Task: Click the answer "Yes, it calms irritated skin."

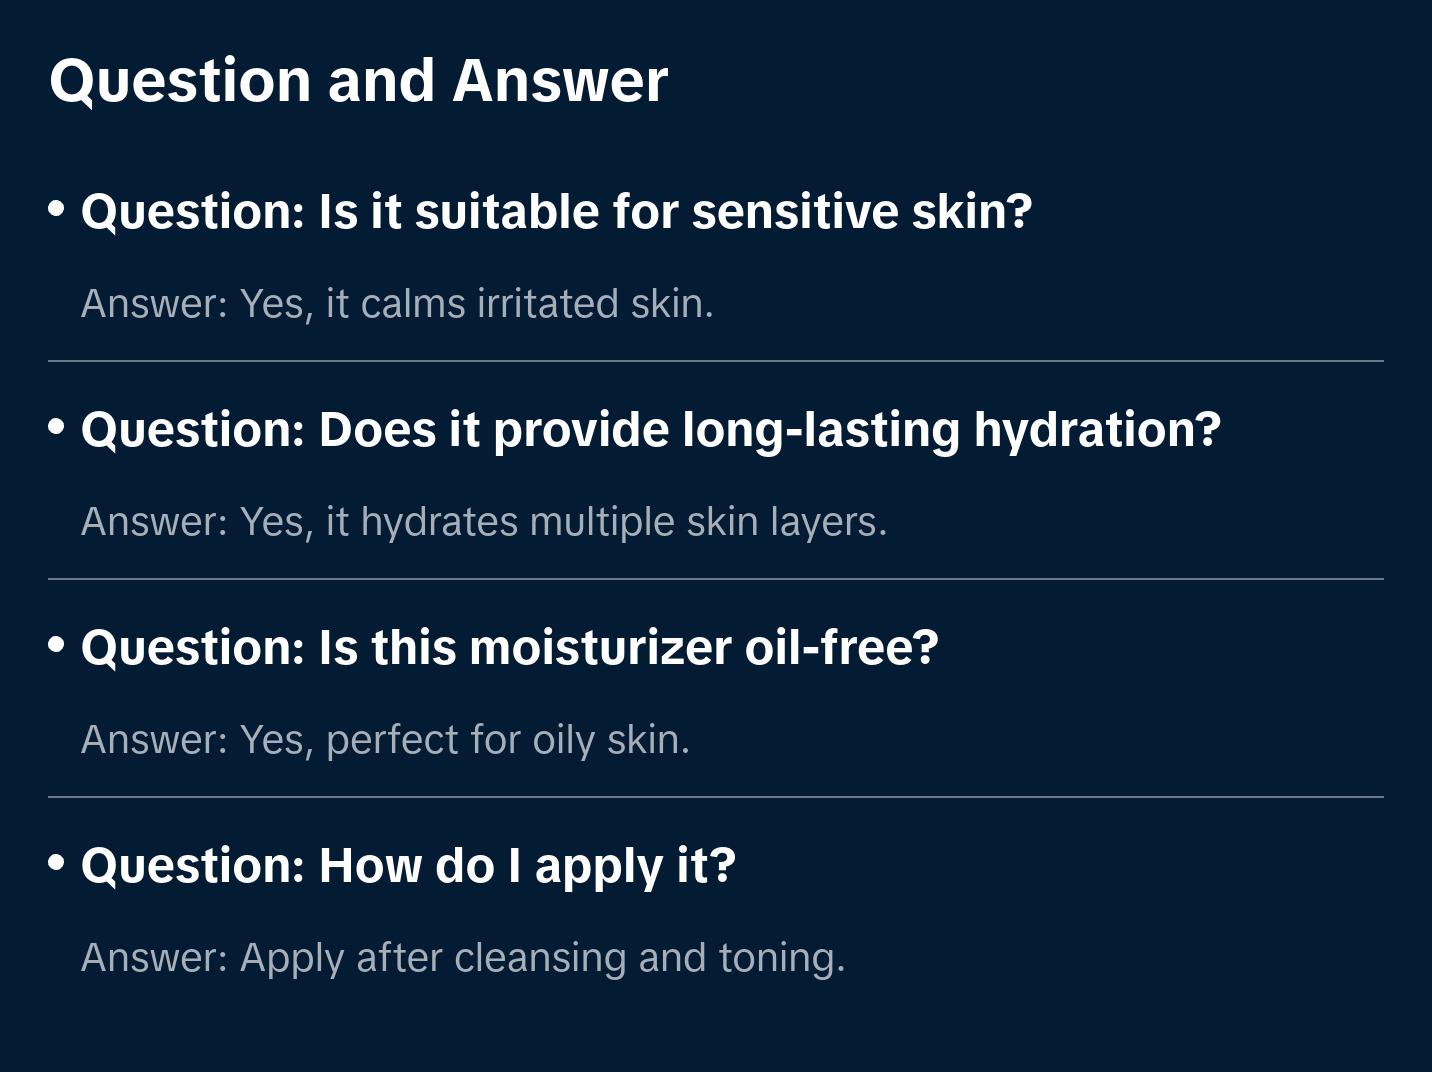Action: pos(397,304)
